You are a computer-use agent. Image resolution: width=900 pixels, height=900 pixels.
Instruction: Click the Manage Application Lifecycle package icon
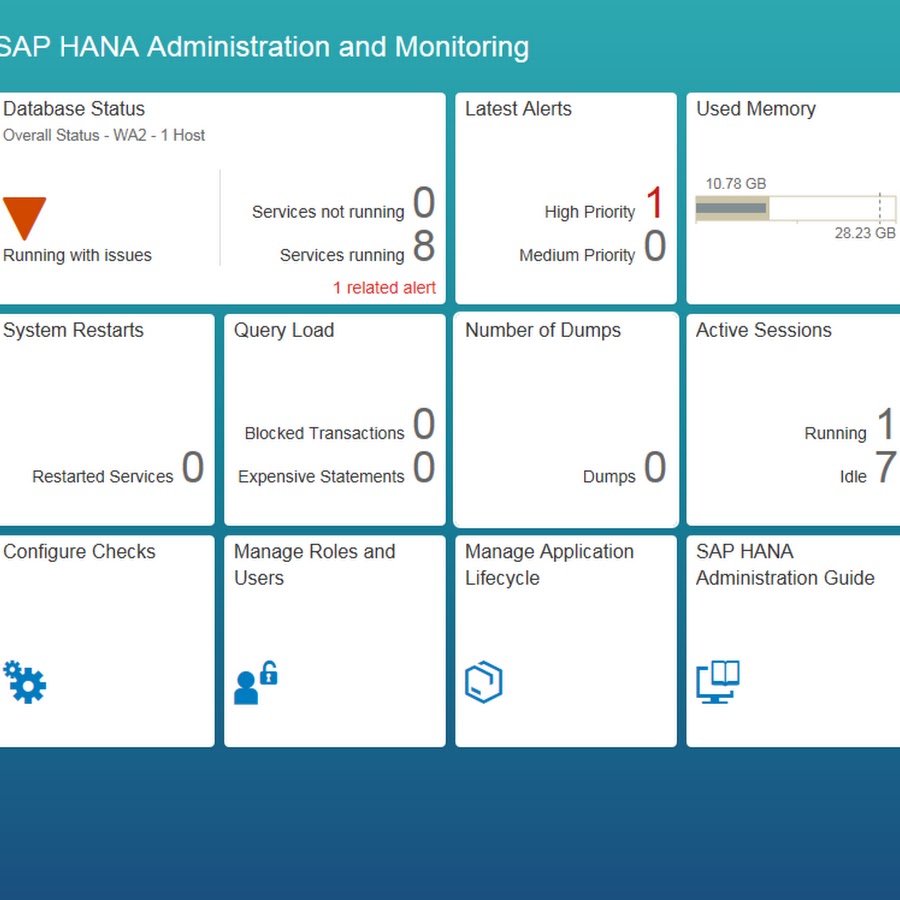pyautogui.click(x=484, y=682)
